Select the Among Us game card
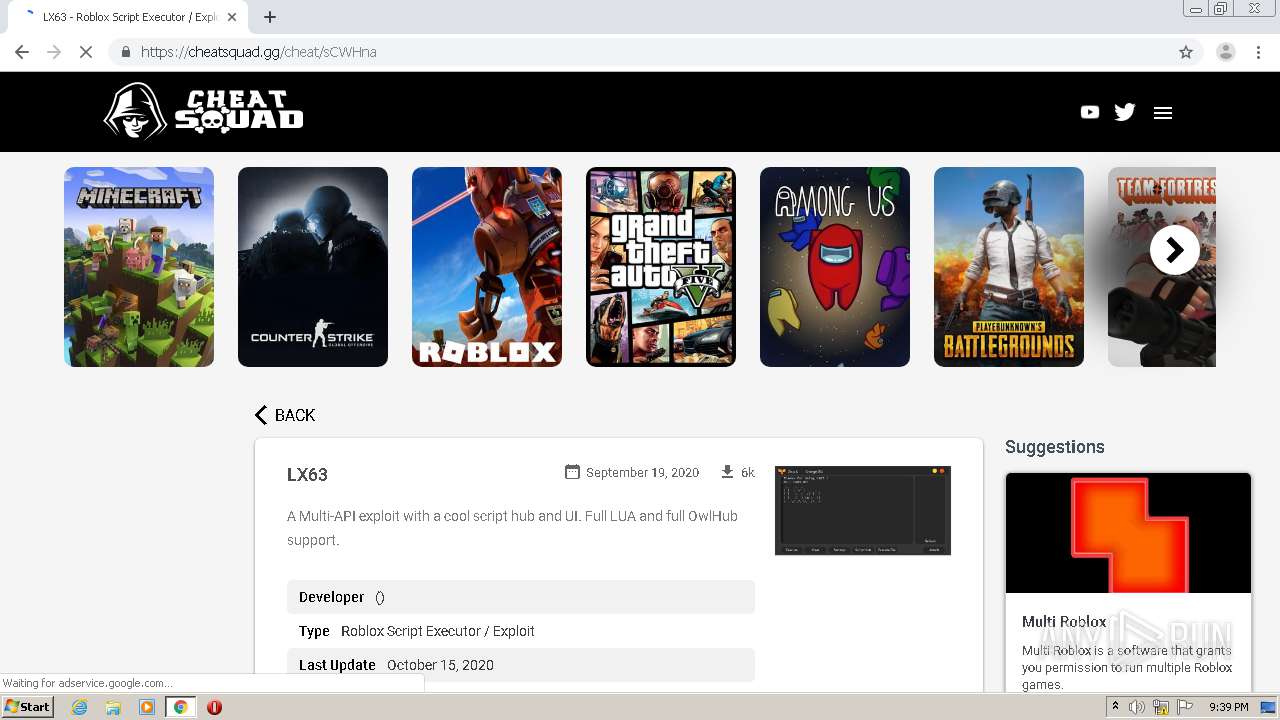Image resolution: width=1280 pixels, height=720 pixels. click(x=835, y=267)
